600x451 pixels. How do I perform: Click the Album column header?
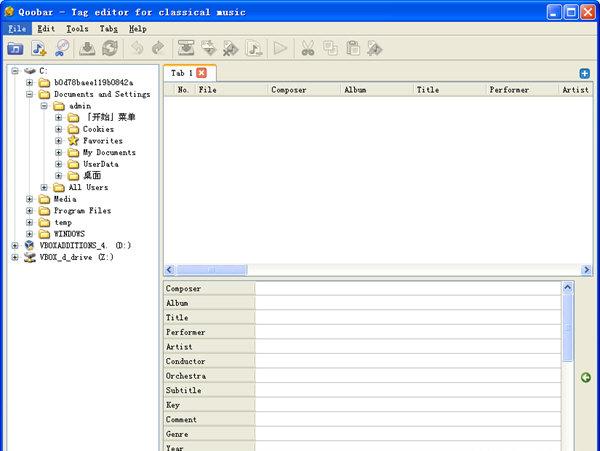coord(377,90)
